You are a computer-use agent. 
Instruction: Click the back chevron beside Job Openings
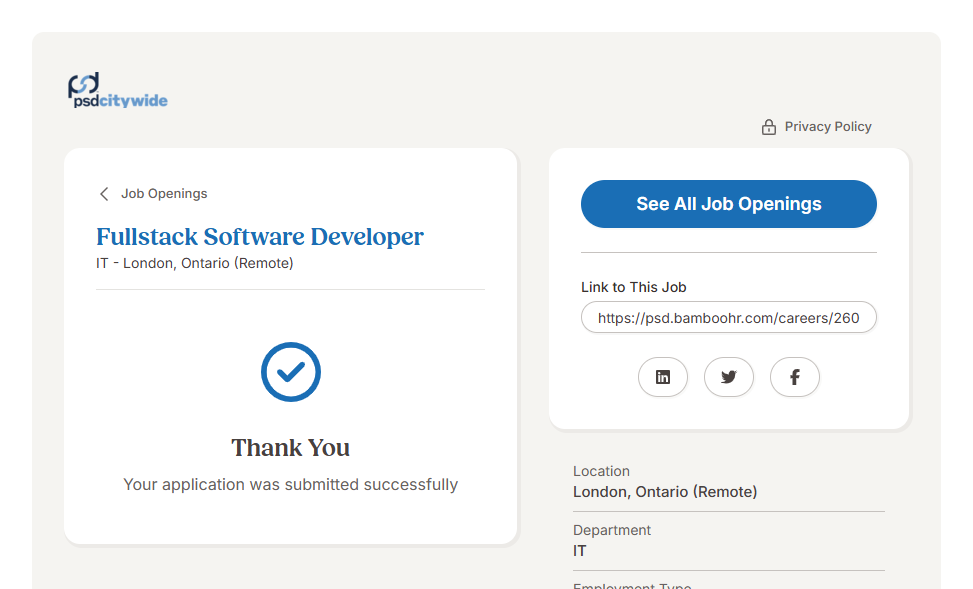[x=104, y=194]
